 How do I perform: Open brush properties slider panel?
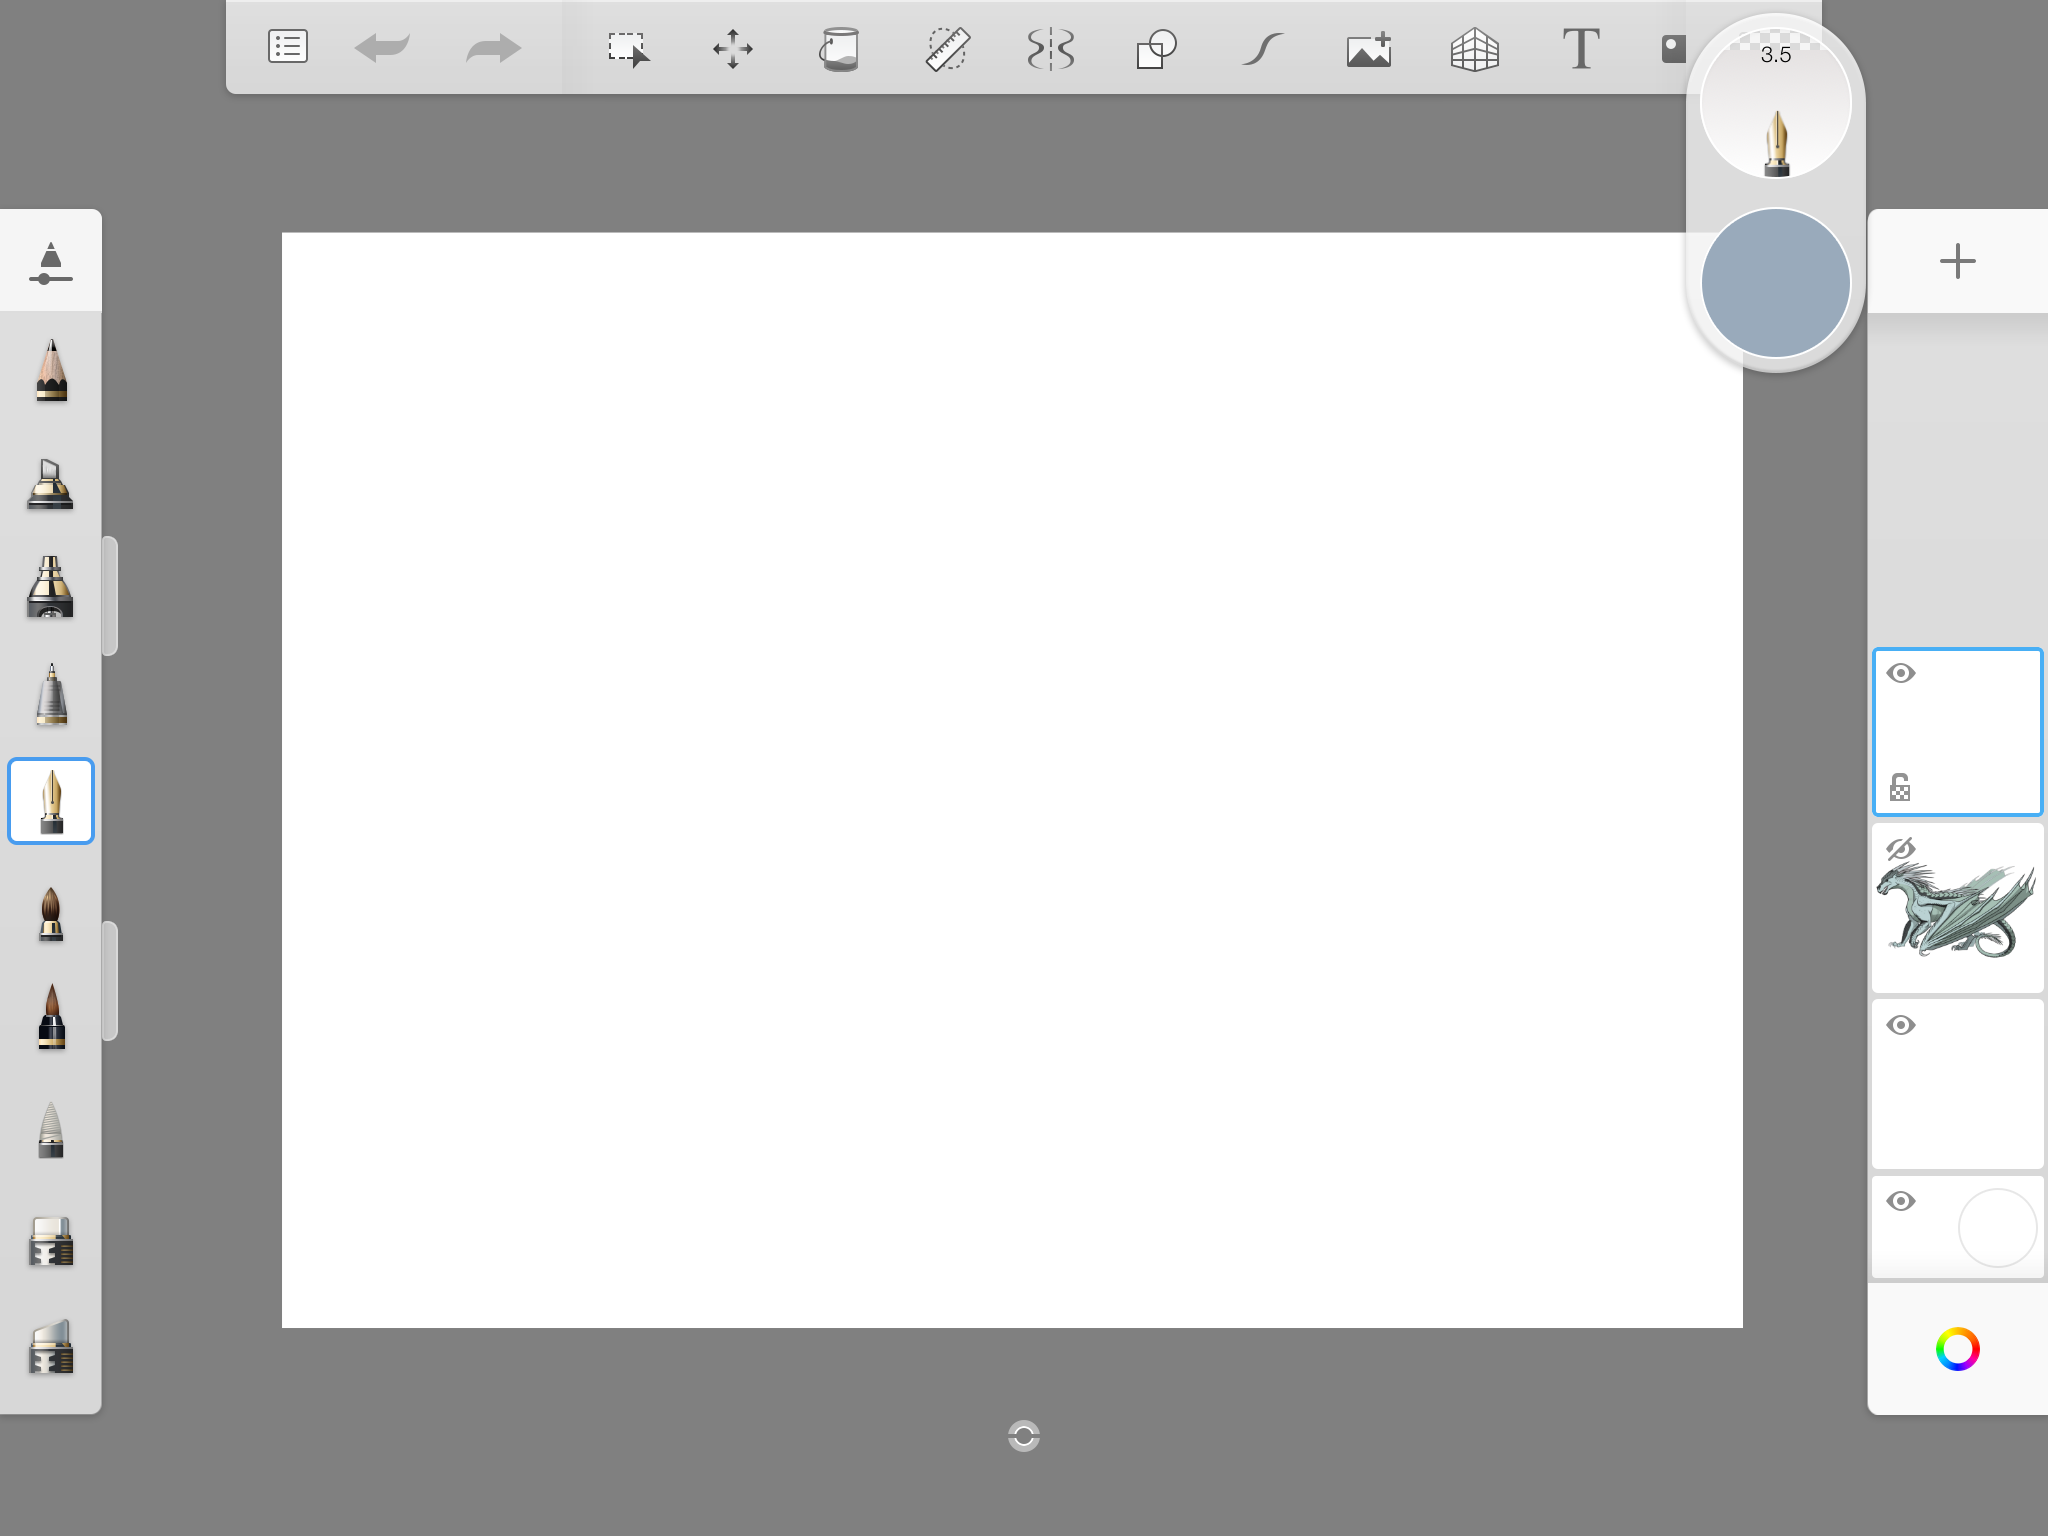(50, 262)
